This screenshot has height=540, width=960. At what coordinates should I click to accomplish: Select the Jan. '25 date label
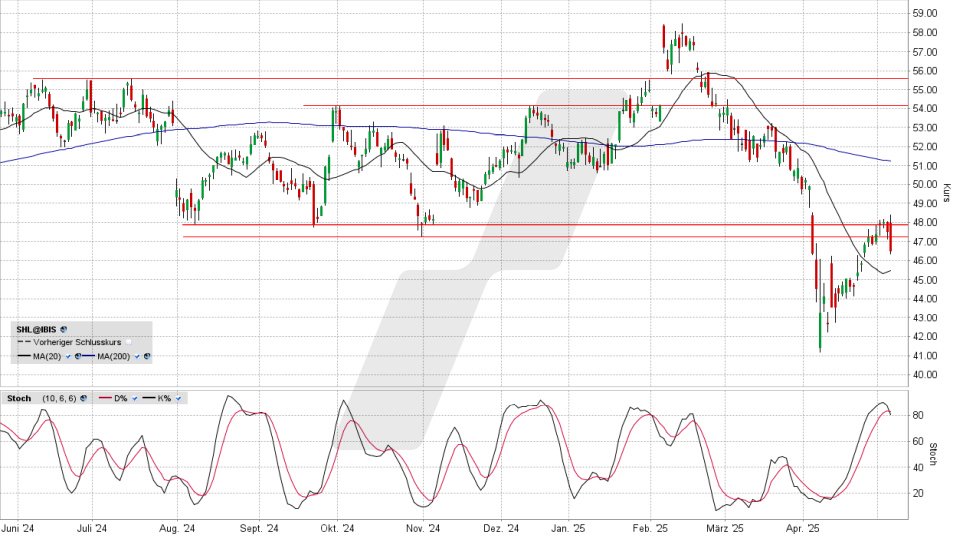pos(569,528)
